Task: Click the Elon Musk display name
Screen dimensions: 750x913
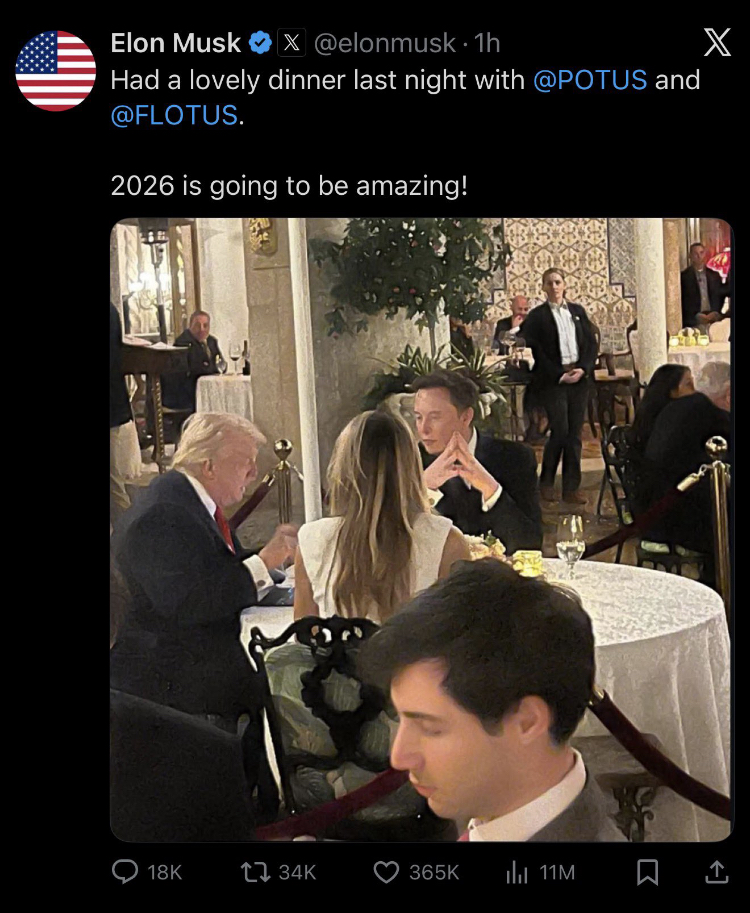Action: point(175,43)
